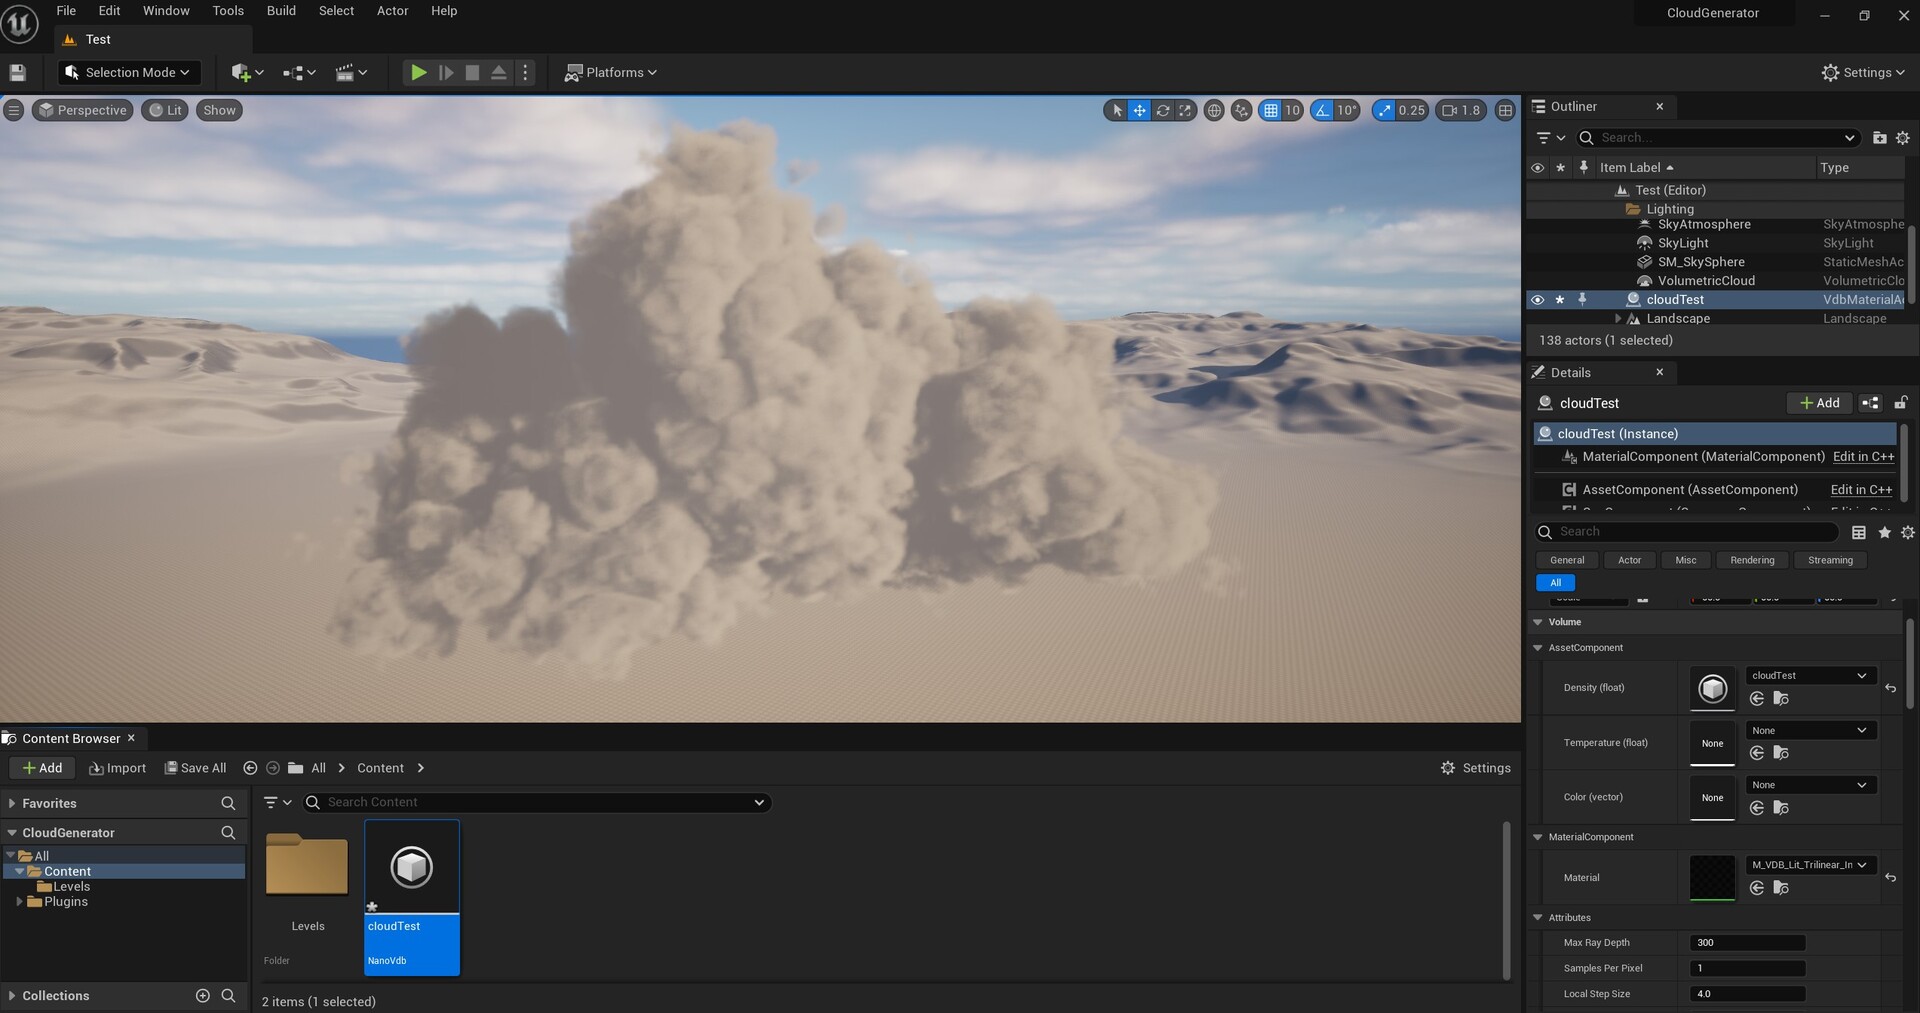Select the Move transform tool
The width and height of the screenshot is (1920, 1013).
1139,110
